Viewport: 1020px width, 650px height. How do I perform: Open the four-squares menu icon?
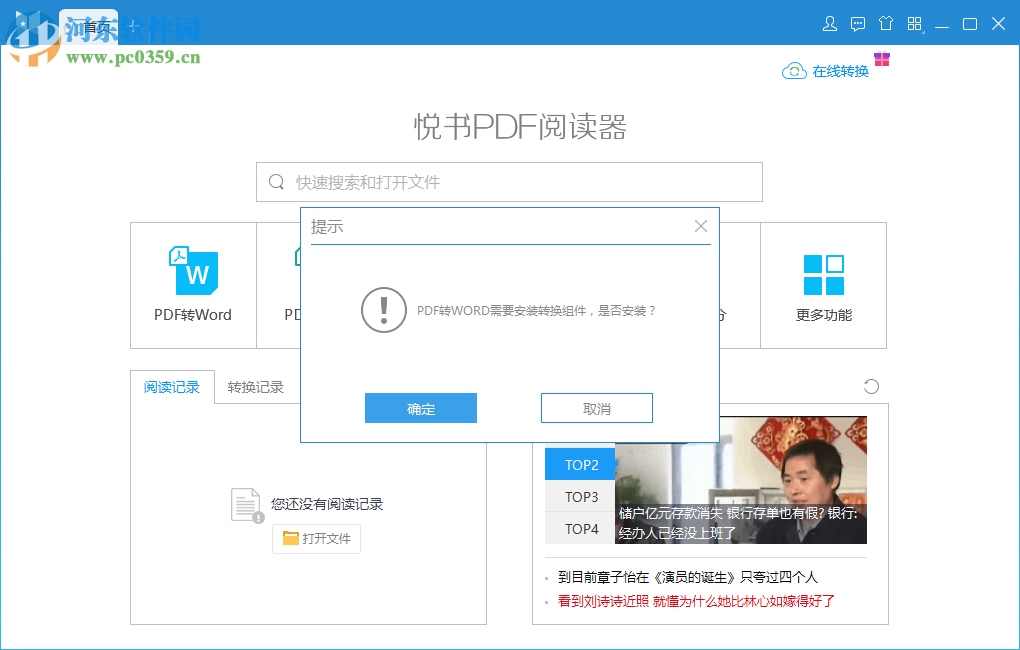click(x=915, y=24)
